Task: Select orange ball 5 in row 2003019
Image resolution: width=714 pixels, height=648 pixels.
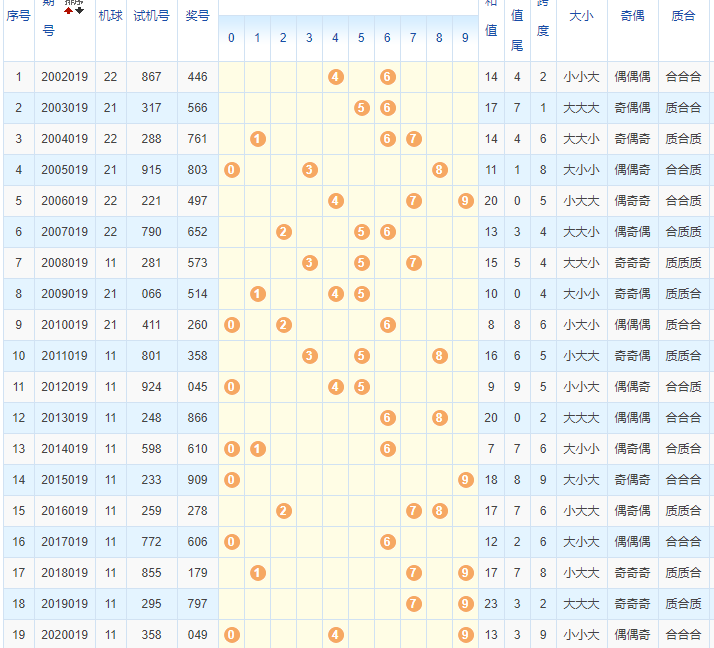Action: [361, 108]
